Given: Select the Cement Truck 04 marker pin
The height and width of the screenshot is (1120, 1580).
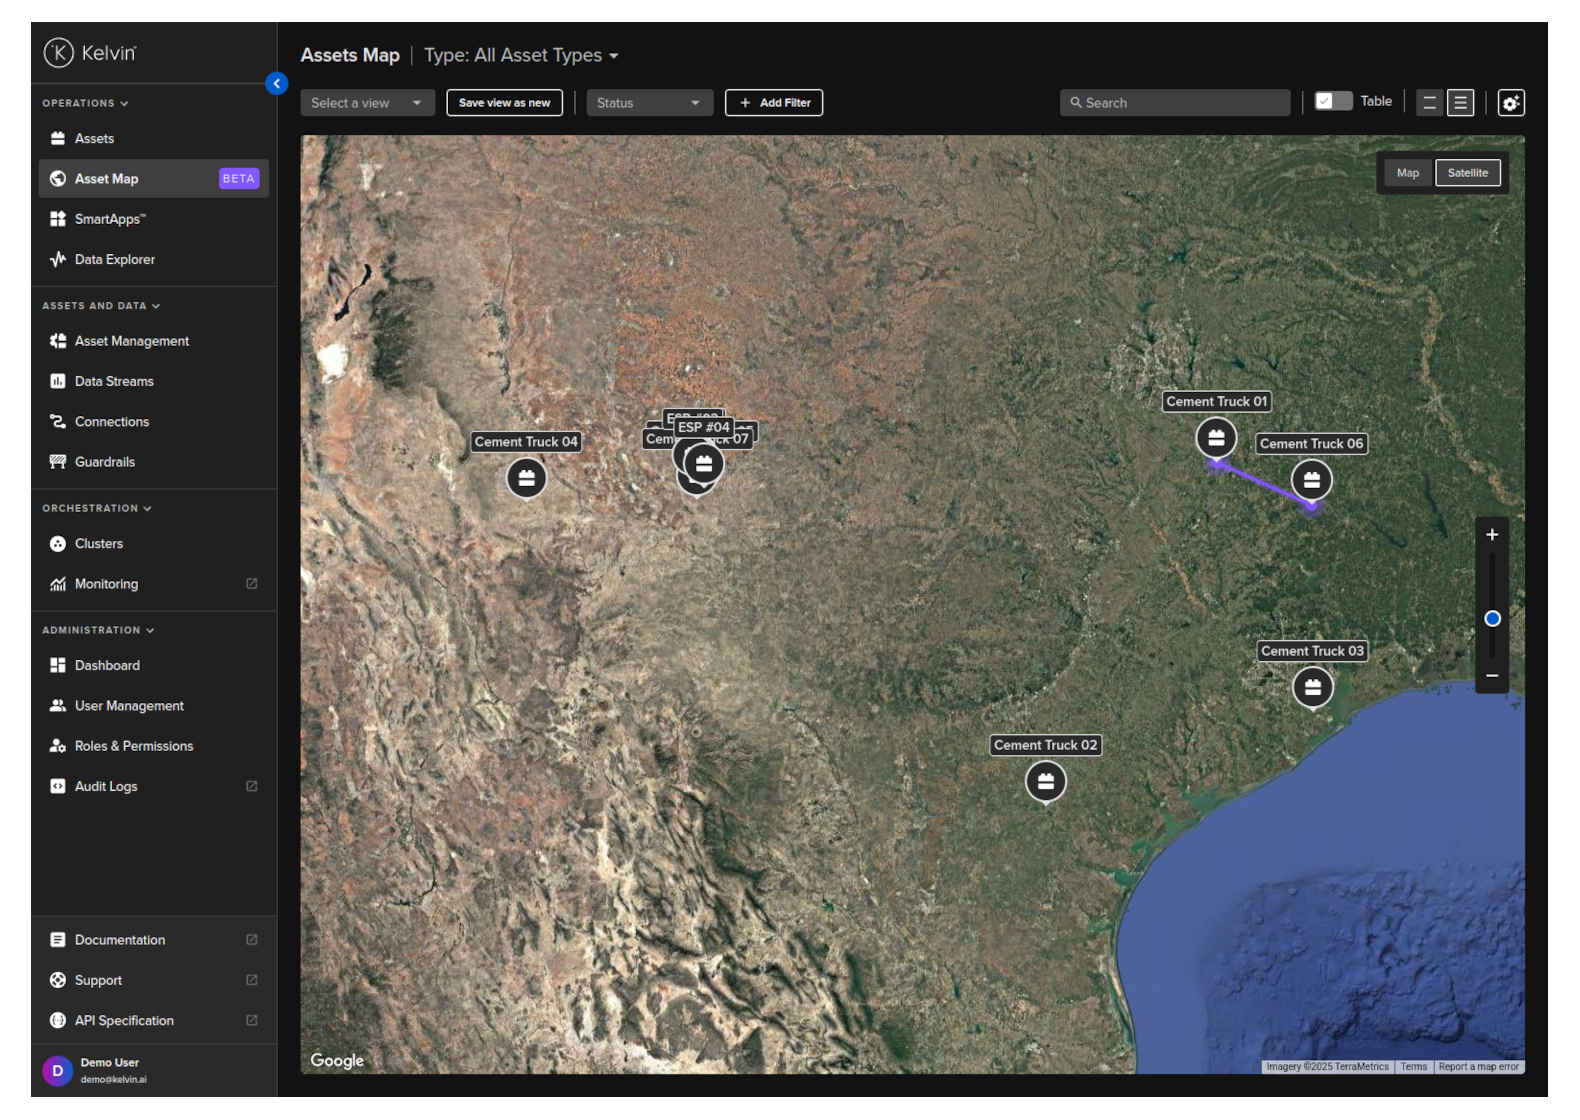Looking at the screenshot, I should (526, 478).
